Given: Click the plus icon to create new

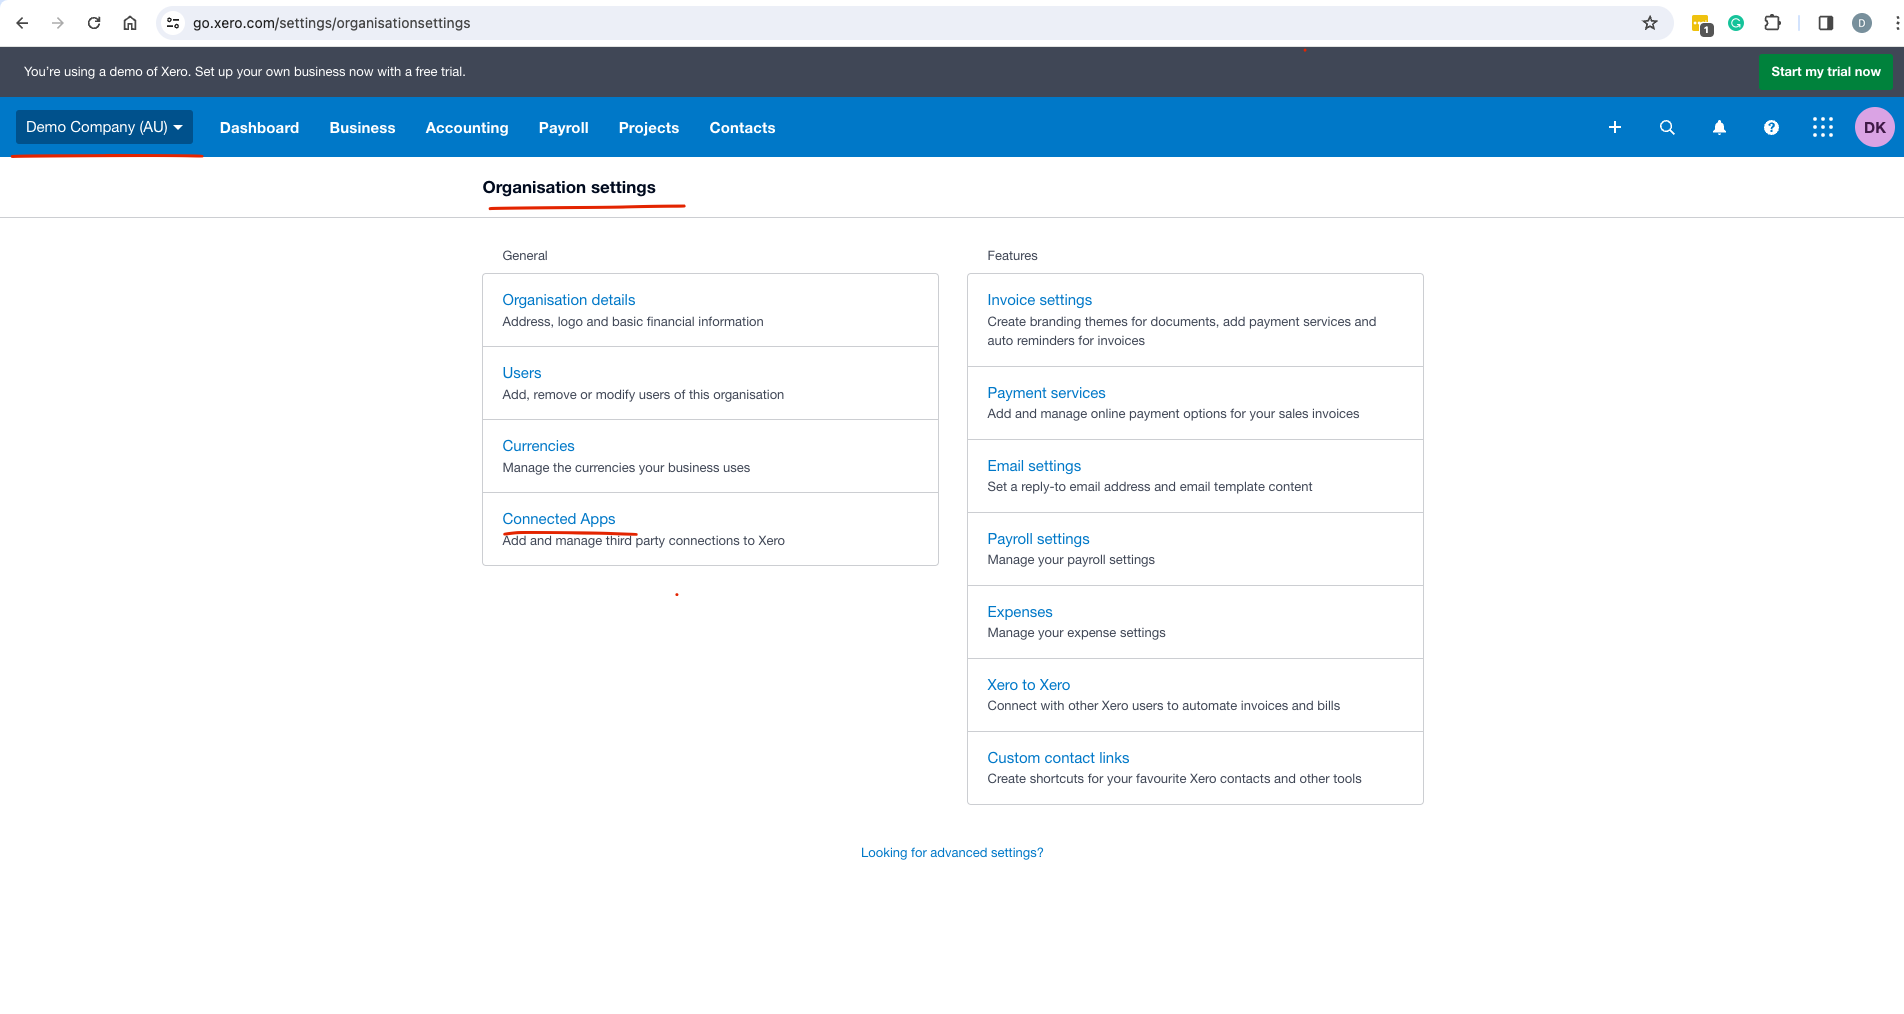Looking at the screenshot, I should pyautogui.click(x=1615, y=127).
